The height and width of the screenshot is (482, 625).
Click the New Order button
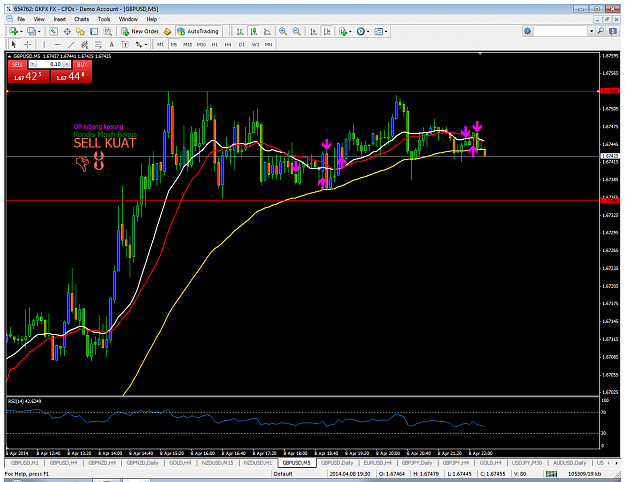[140, 31]
